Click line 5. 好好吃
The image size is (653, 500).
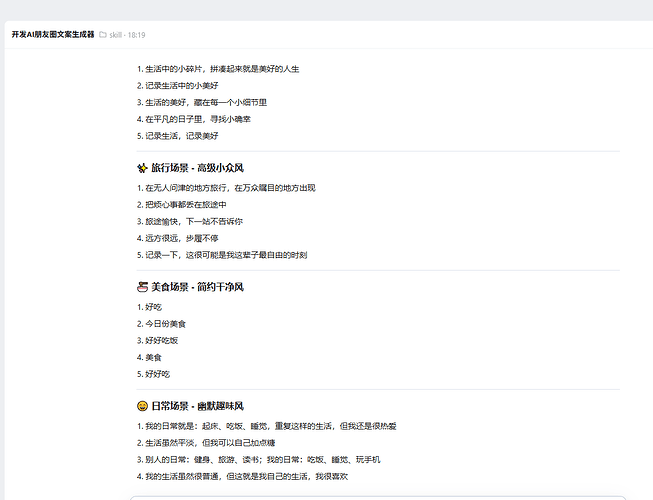click(x=154, y=374)
